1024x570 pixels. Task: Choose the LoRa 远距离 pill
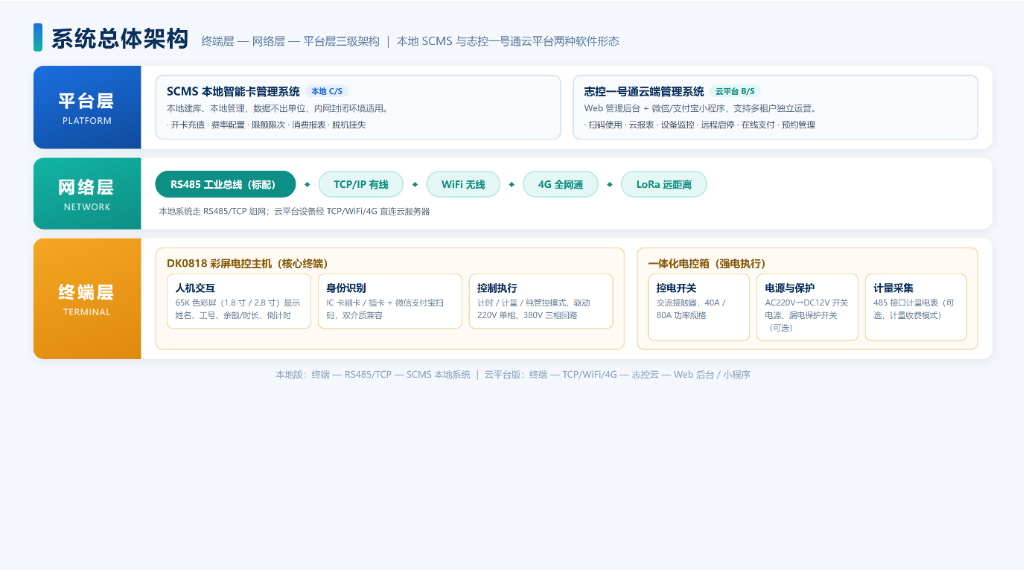click(664, 184)
